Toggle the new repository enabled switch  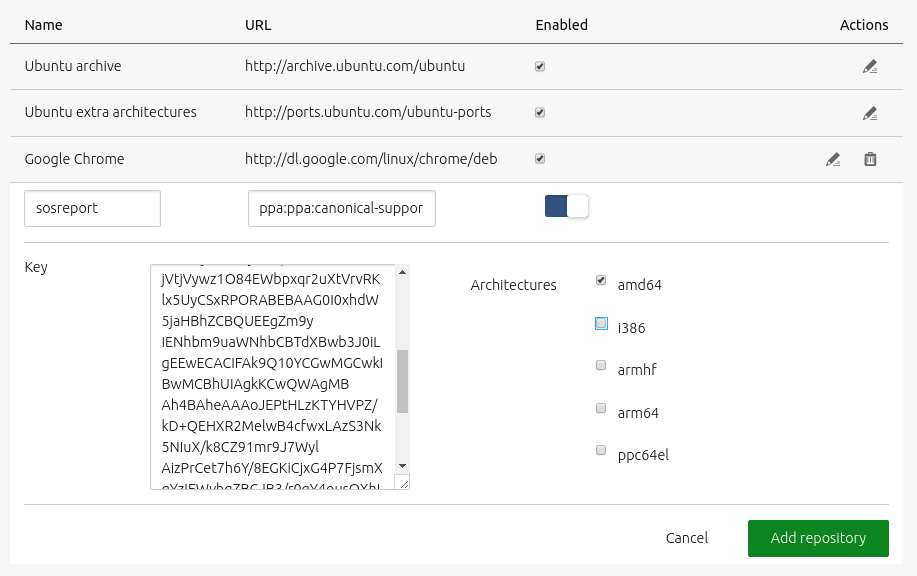click(567, 206)
